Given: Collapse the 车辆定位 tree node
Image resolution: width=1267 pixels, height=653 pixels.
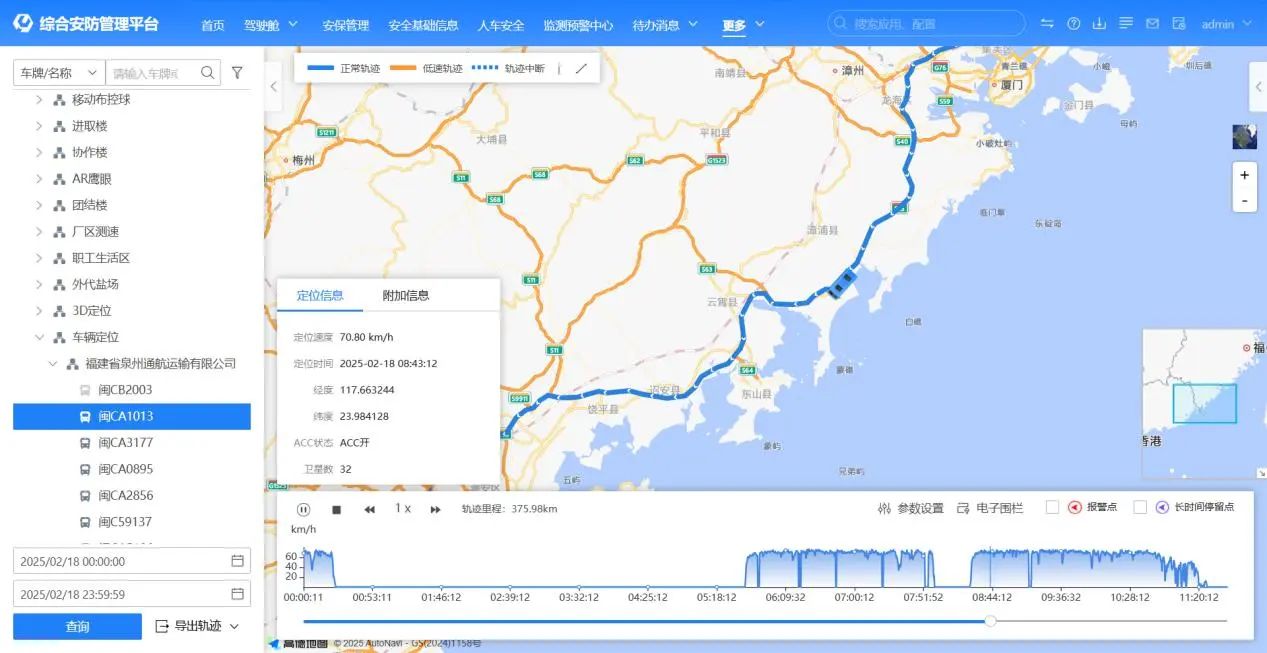Looking at the screenshot, I should [x=40, y=337].
